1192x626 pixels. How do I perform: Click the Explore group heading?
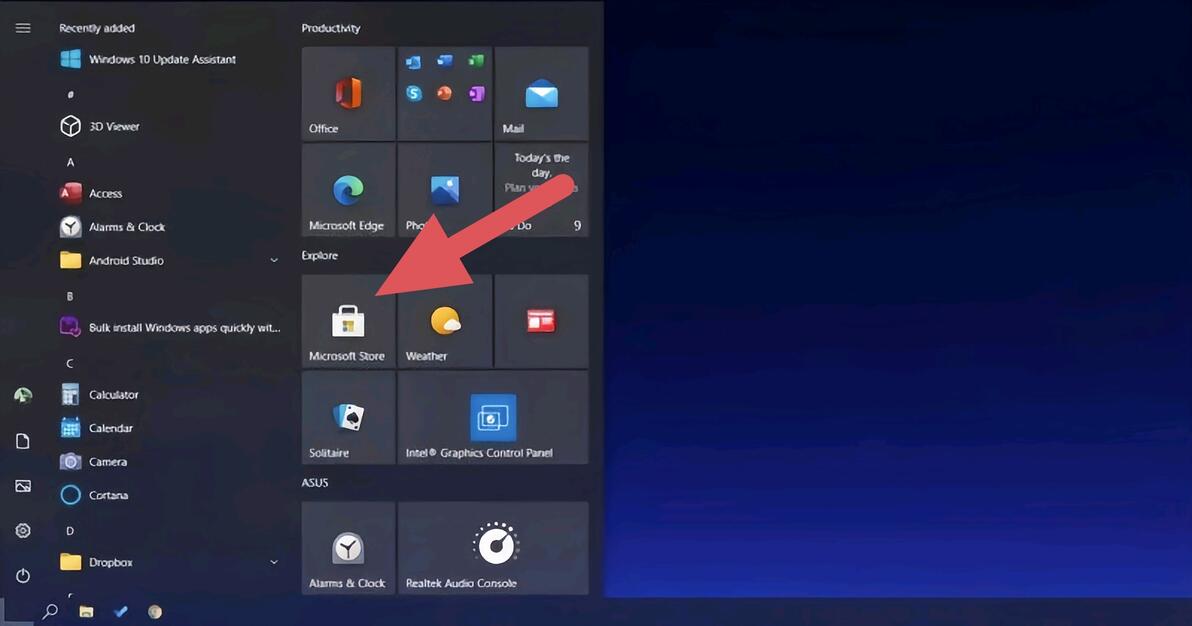[319, 256]
